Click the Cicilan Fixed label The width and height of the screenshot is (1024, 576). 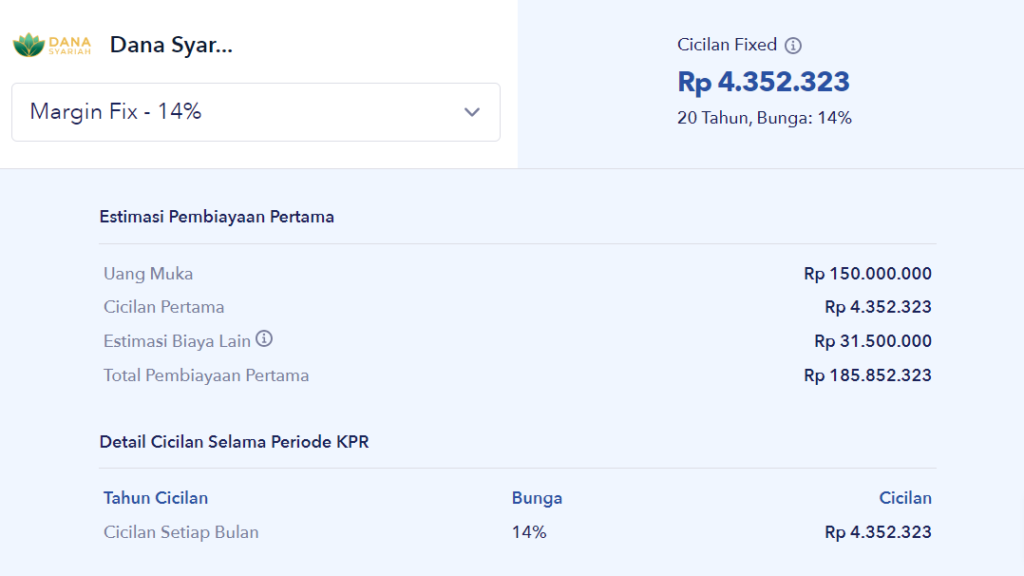(727, 45)
